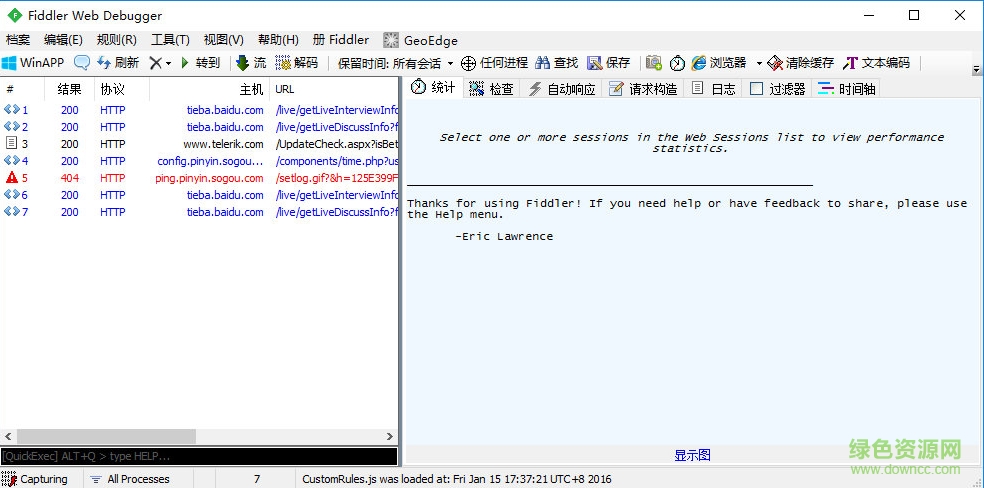
Task: Sort sessions by 结果 column header
Action: point(69,89)
